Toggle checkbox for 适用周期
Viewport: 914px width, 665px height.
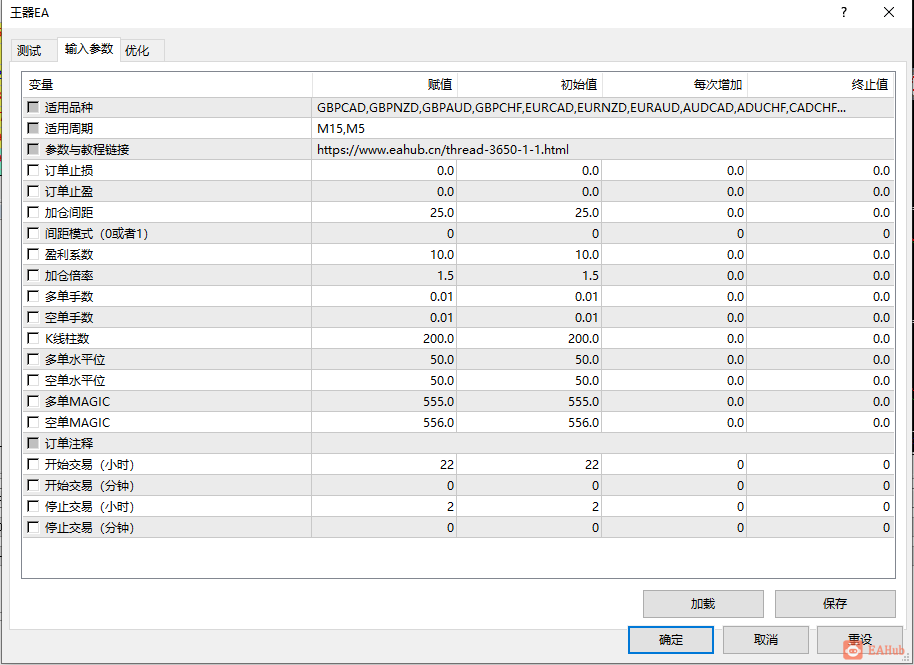pos(33,128)
